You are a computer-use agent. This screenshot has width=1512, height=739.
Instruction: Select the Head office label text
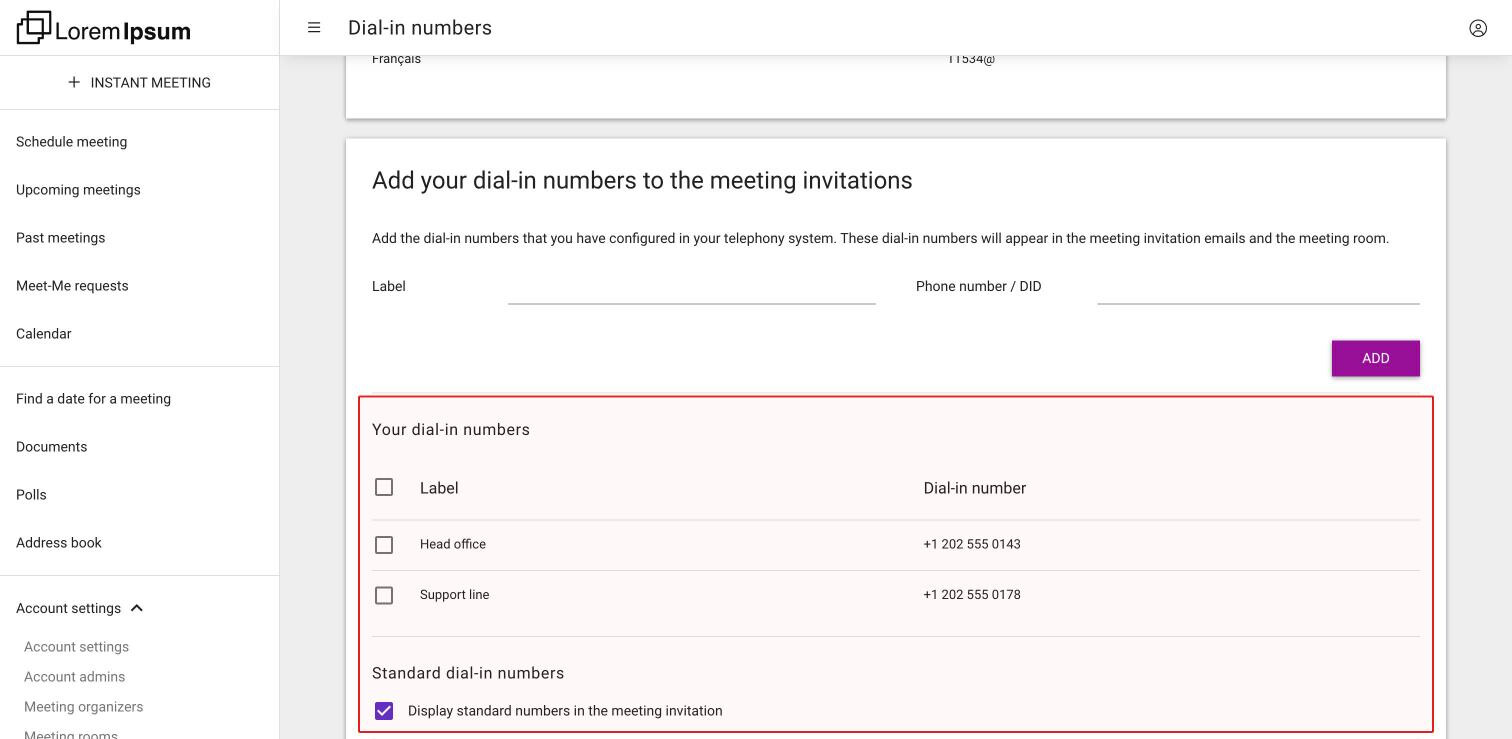click(x=453, y=544)
